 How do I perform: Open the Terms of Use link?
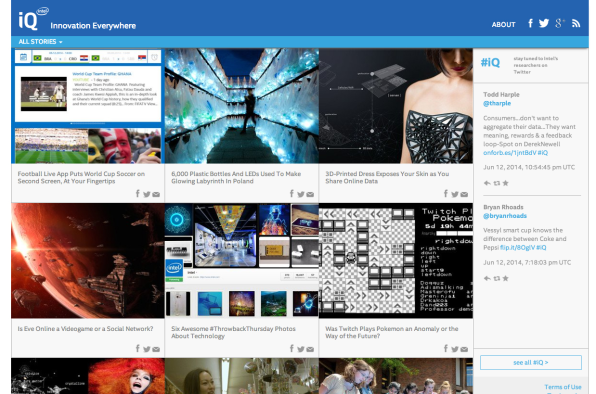pos(563,387)
